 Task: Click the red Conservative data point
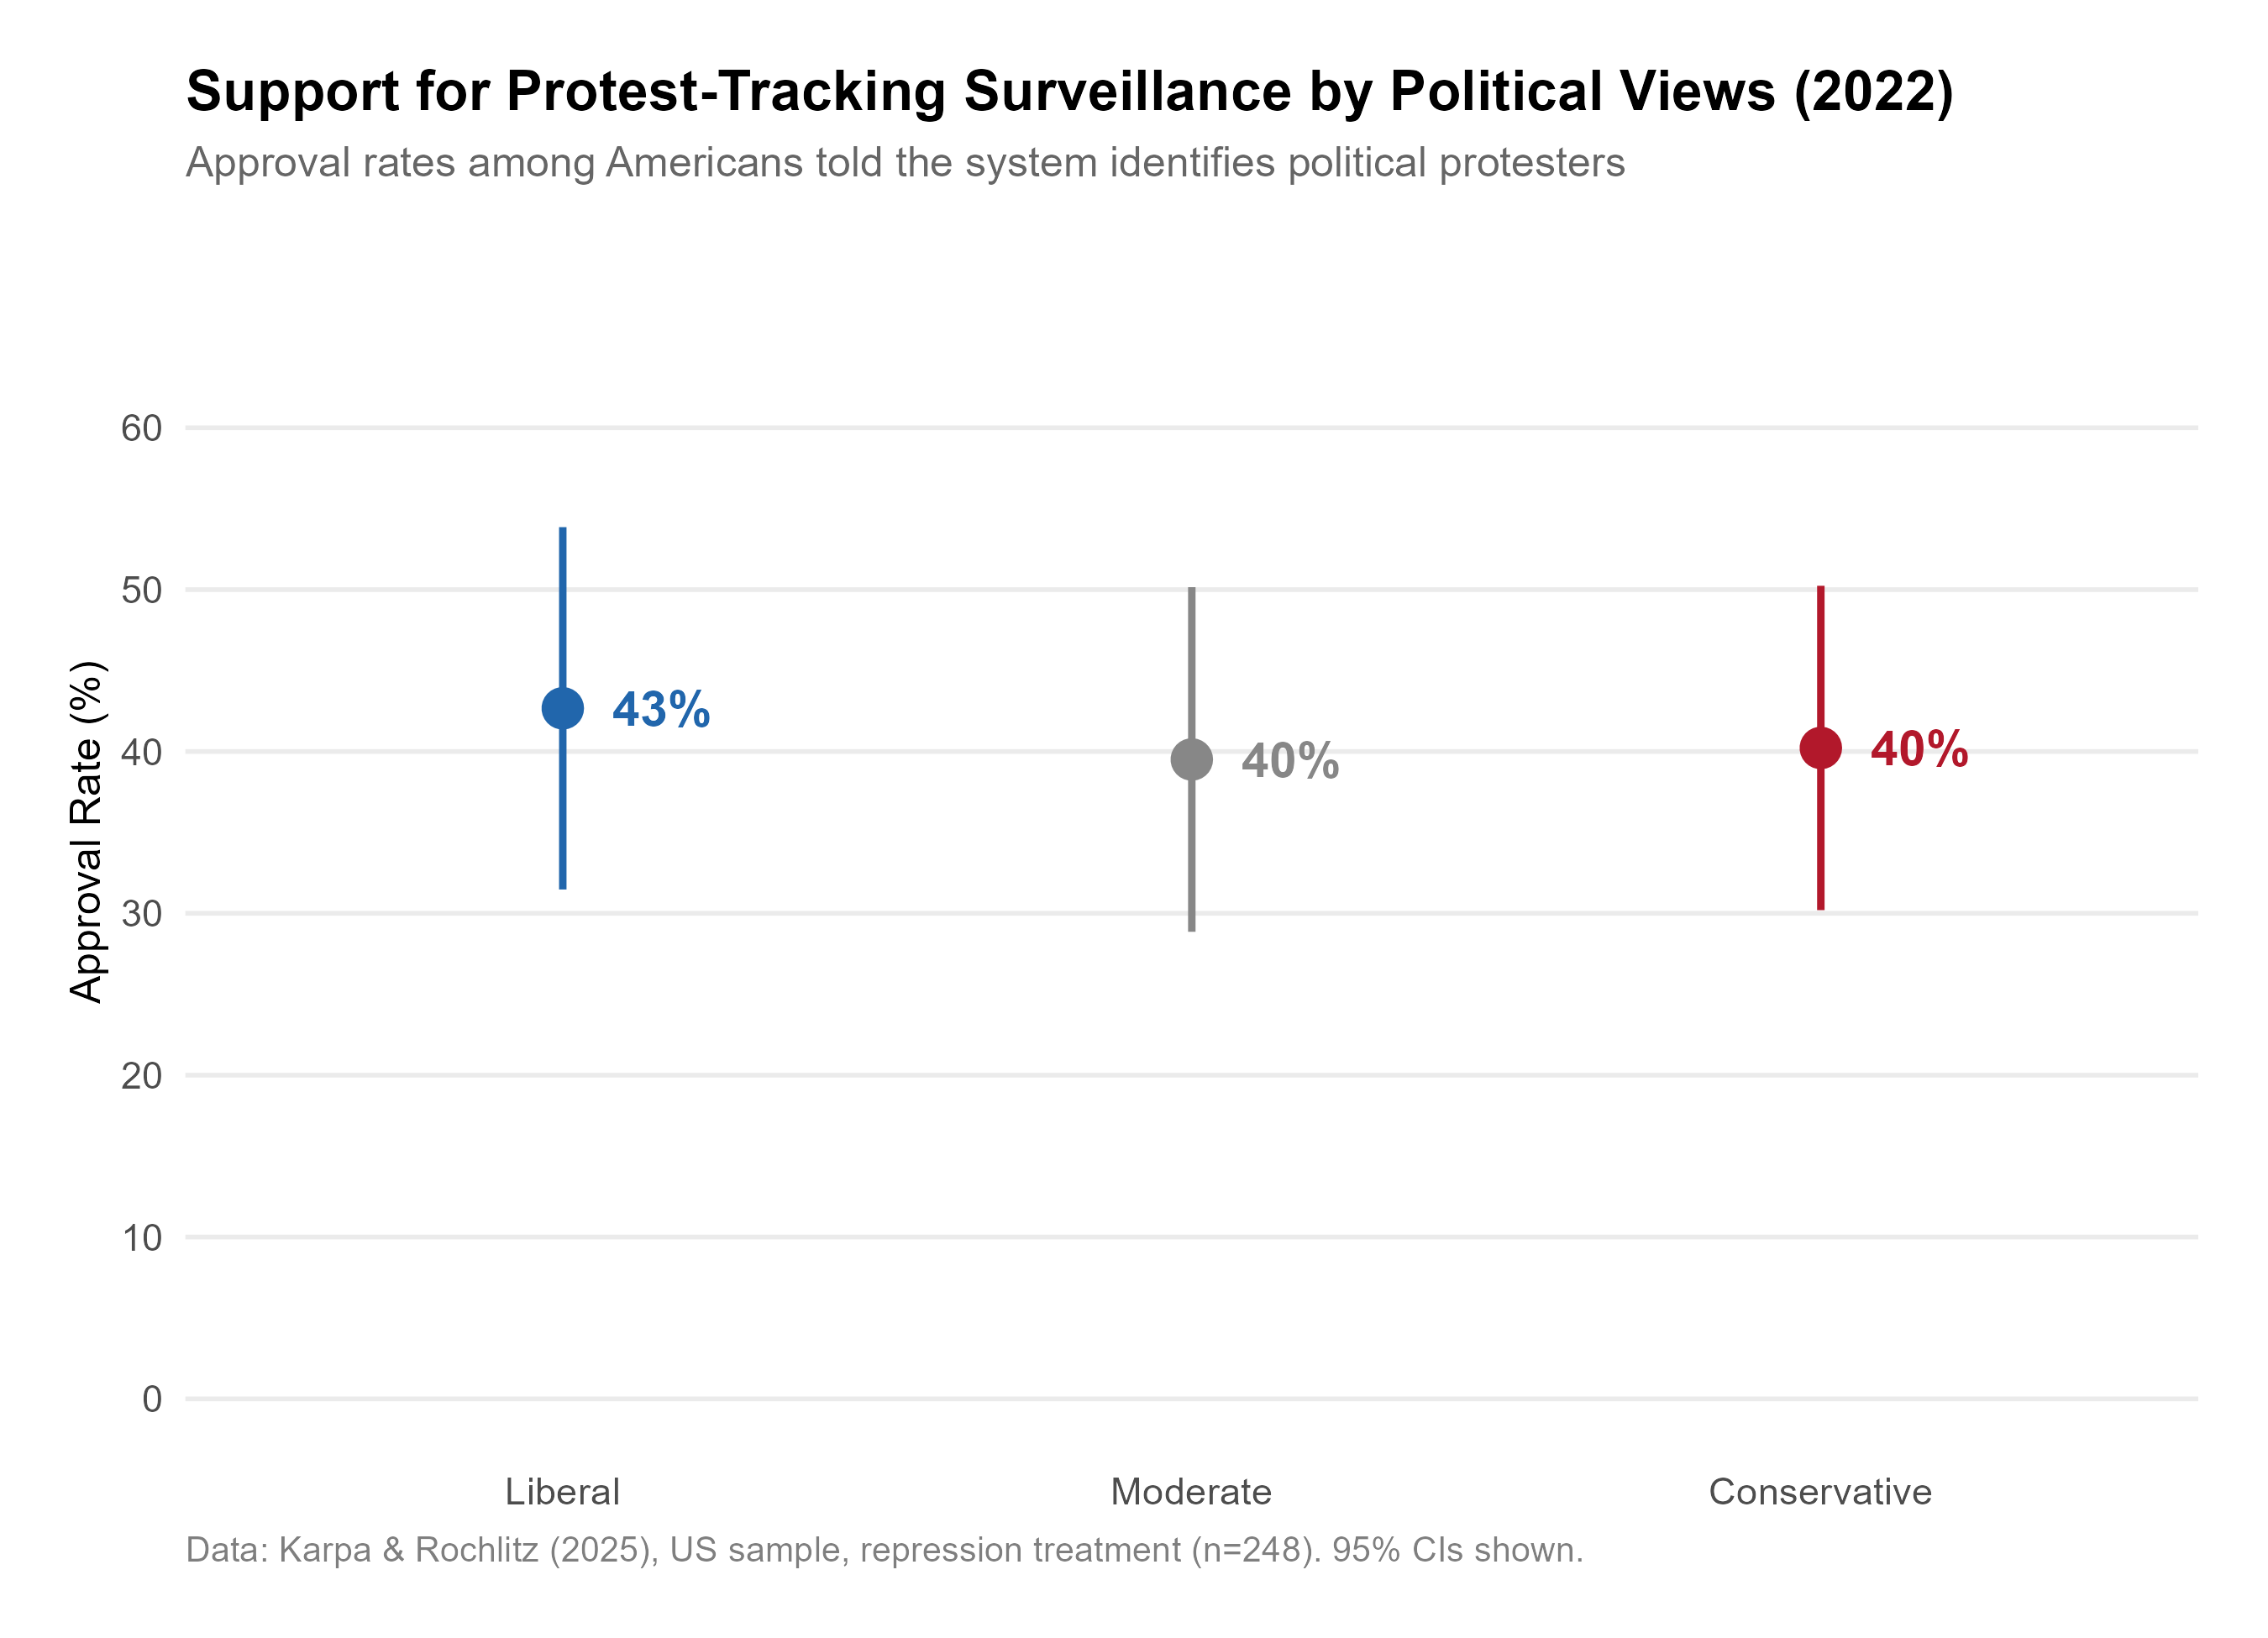(1820, 747)
